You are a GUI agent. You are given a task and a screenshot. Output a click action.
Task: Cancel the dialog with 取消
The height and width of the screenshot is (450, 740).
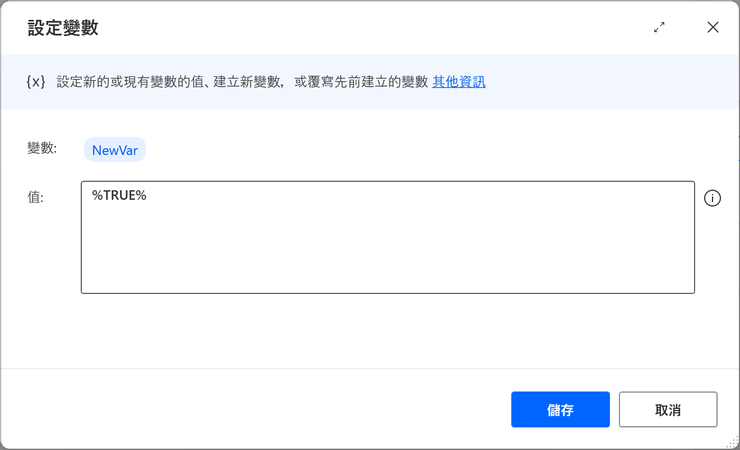pyautogui.click(x=668, y=409)
